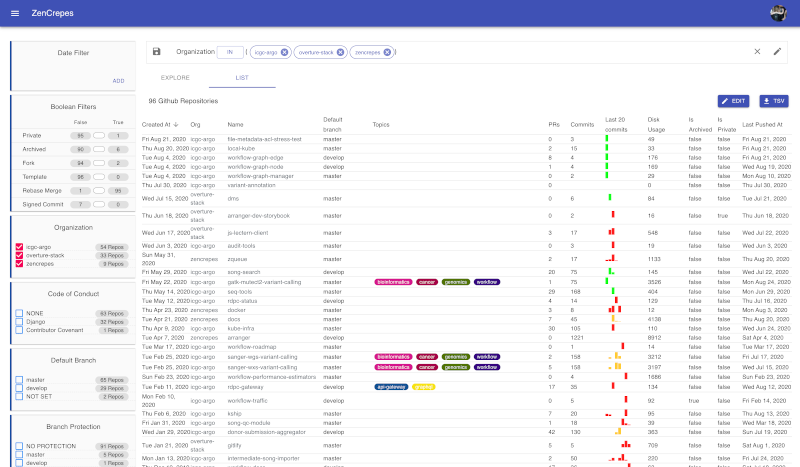The height and width of the screenshot is (467, 800).
Task: Toggle the Template boolean filter switch
Action: [99, 177]
